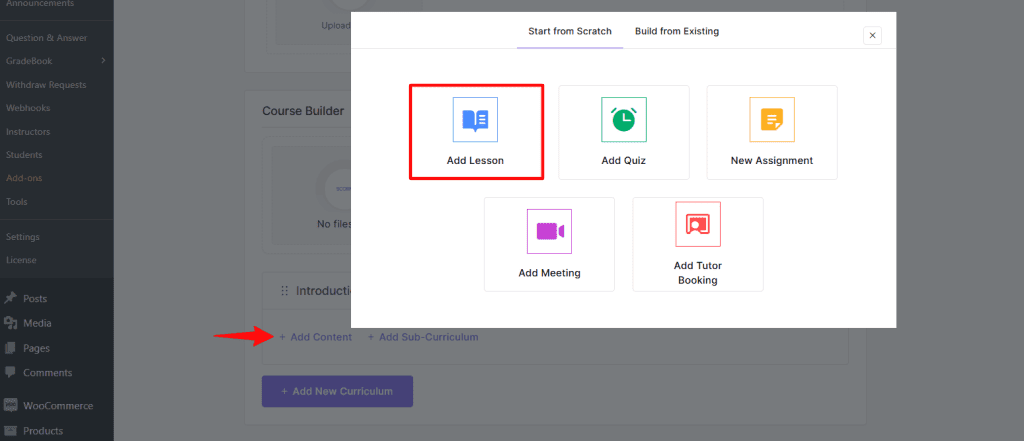
Task: Open the Add-ons menu item
Action: [x=24, y=178]
